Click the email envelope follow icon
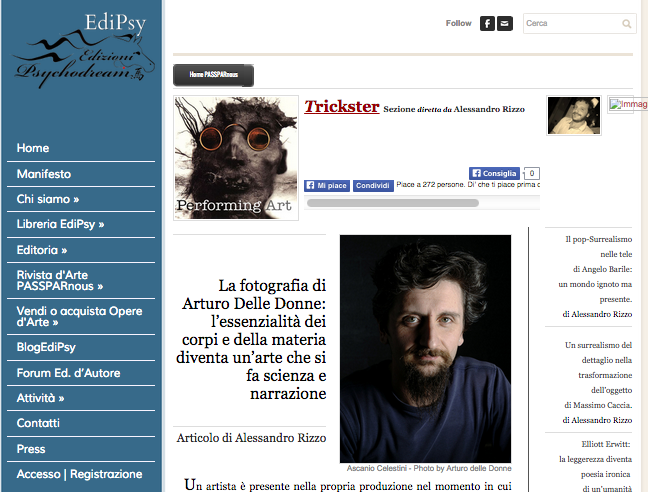 (505, 24)
